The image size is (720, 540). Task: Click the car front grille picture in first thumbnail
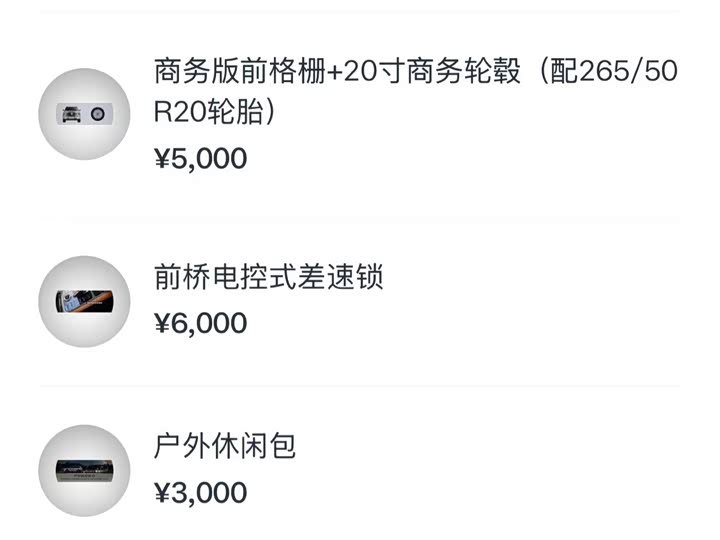(70, 114)
